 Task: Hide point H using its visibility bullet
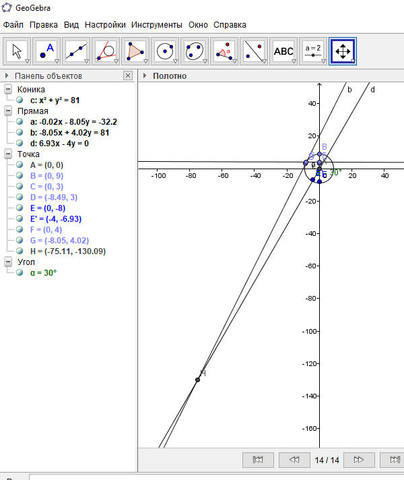pos(20,251)
